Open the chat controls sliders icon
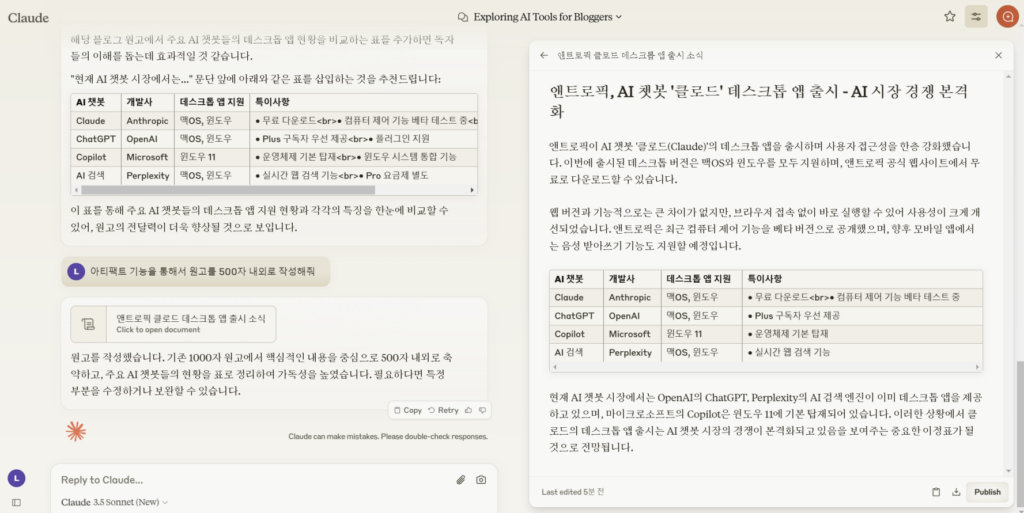The image size is (1024, 513). point(976,17)
